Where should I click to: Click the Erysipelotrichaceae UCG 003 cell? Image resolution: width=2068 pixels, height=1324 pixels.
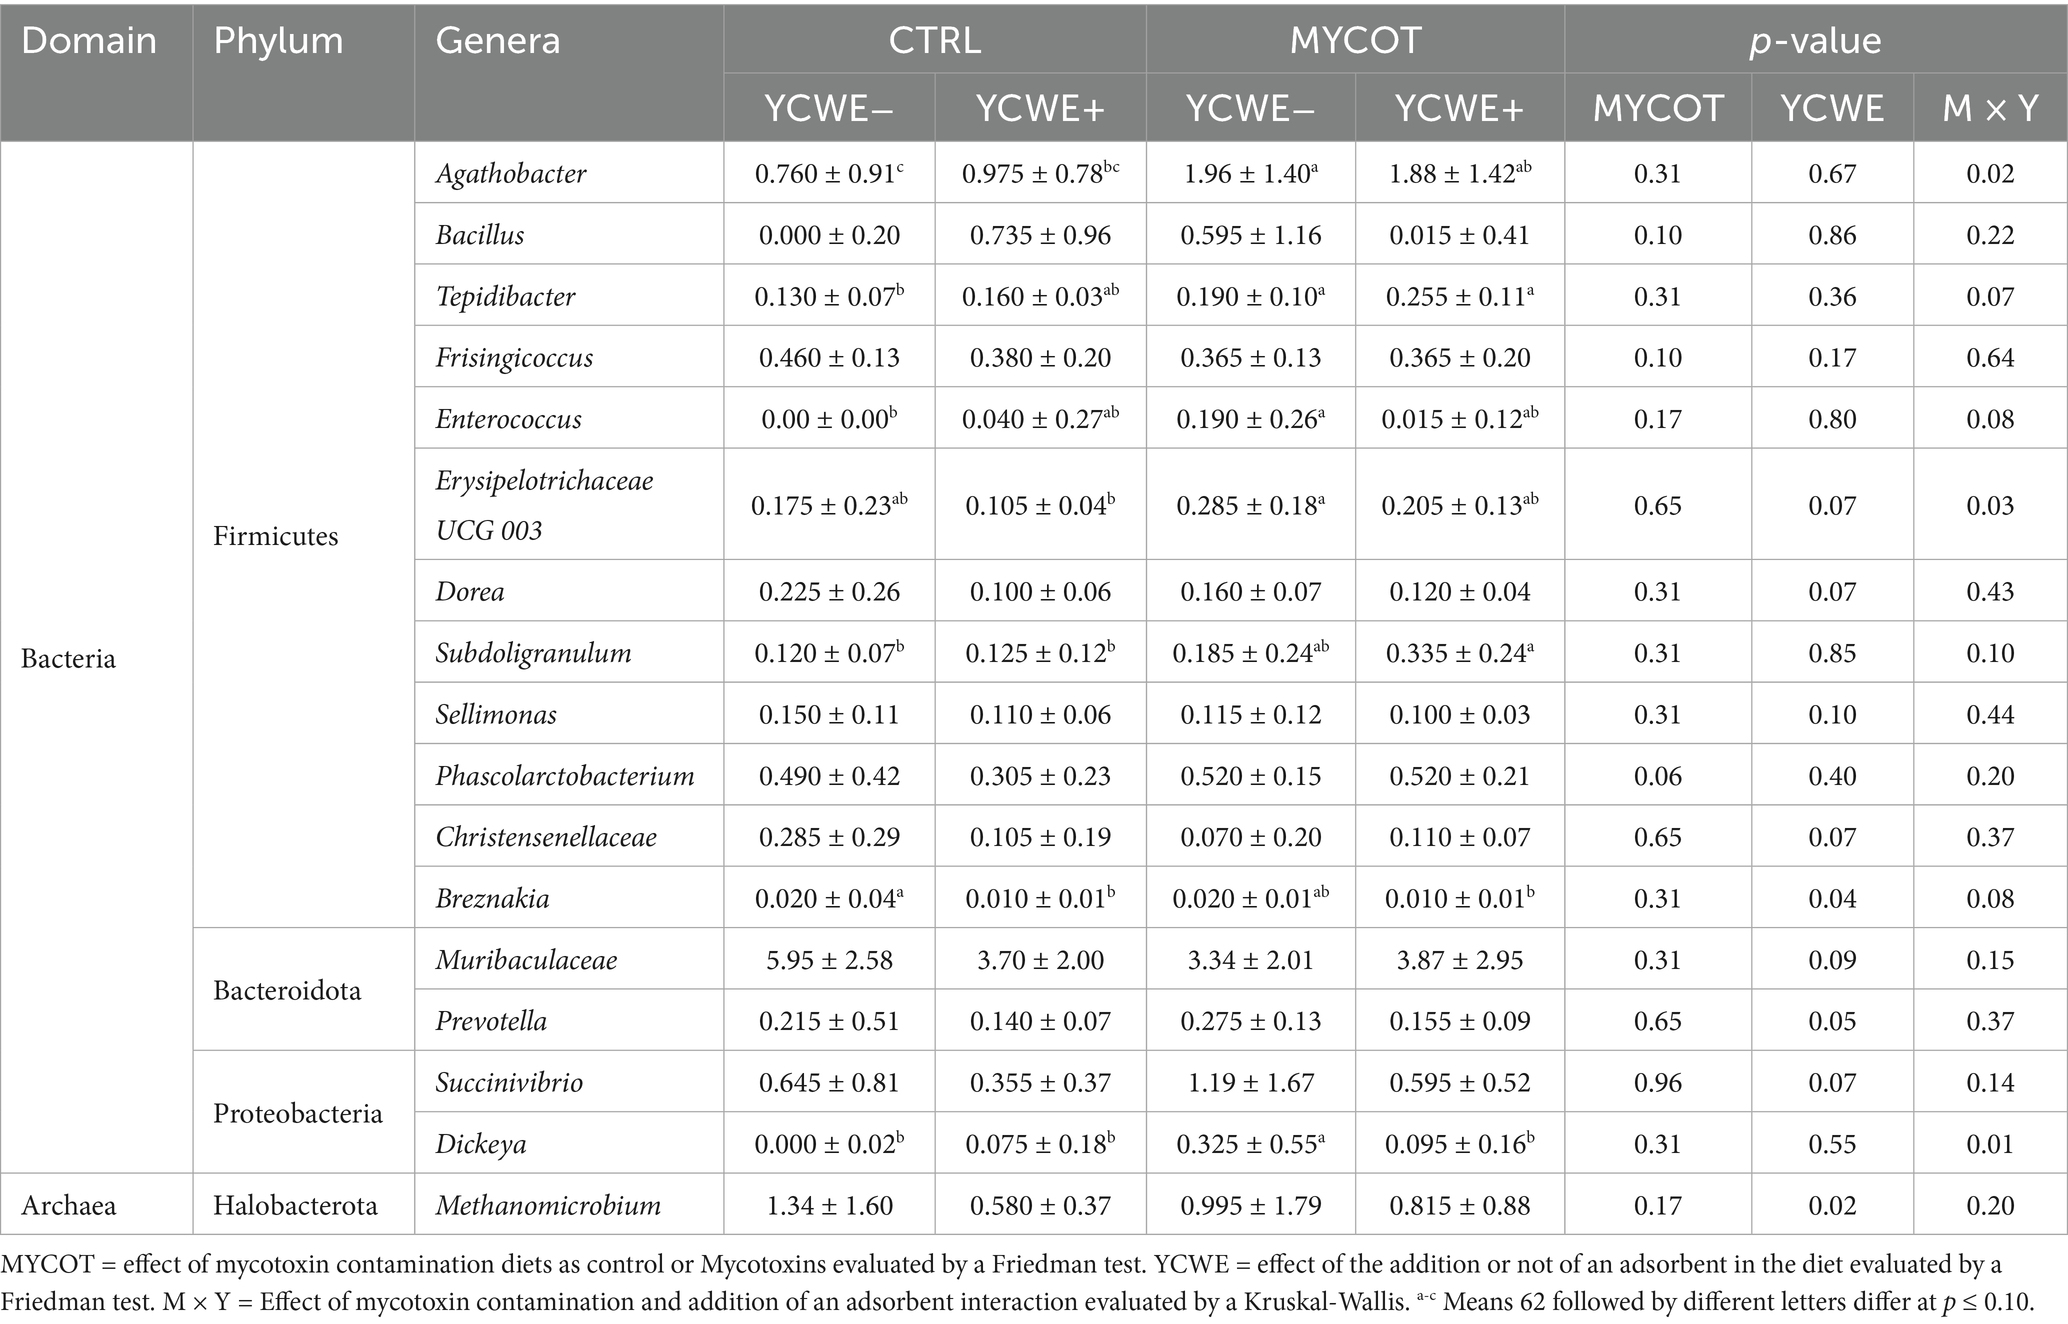[x=544, y=504]
